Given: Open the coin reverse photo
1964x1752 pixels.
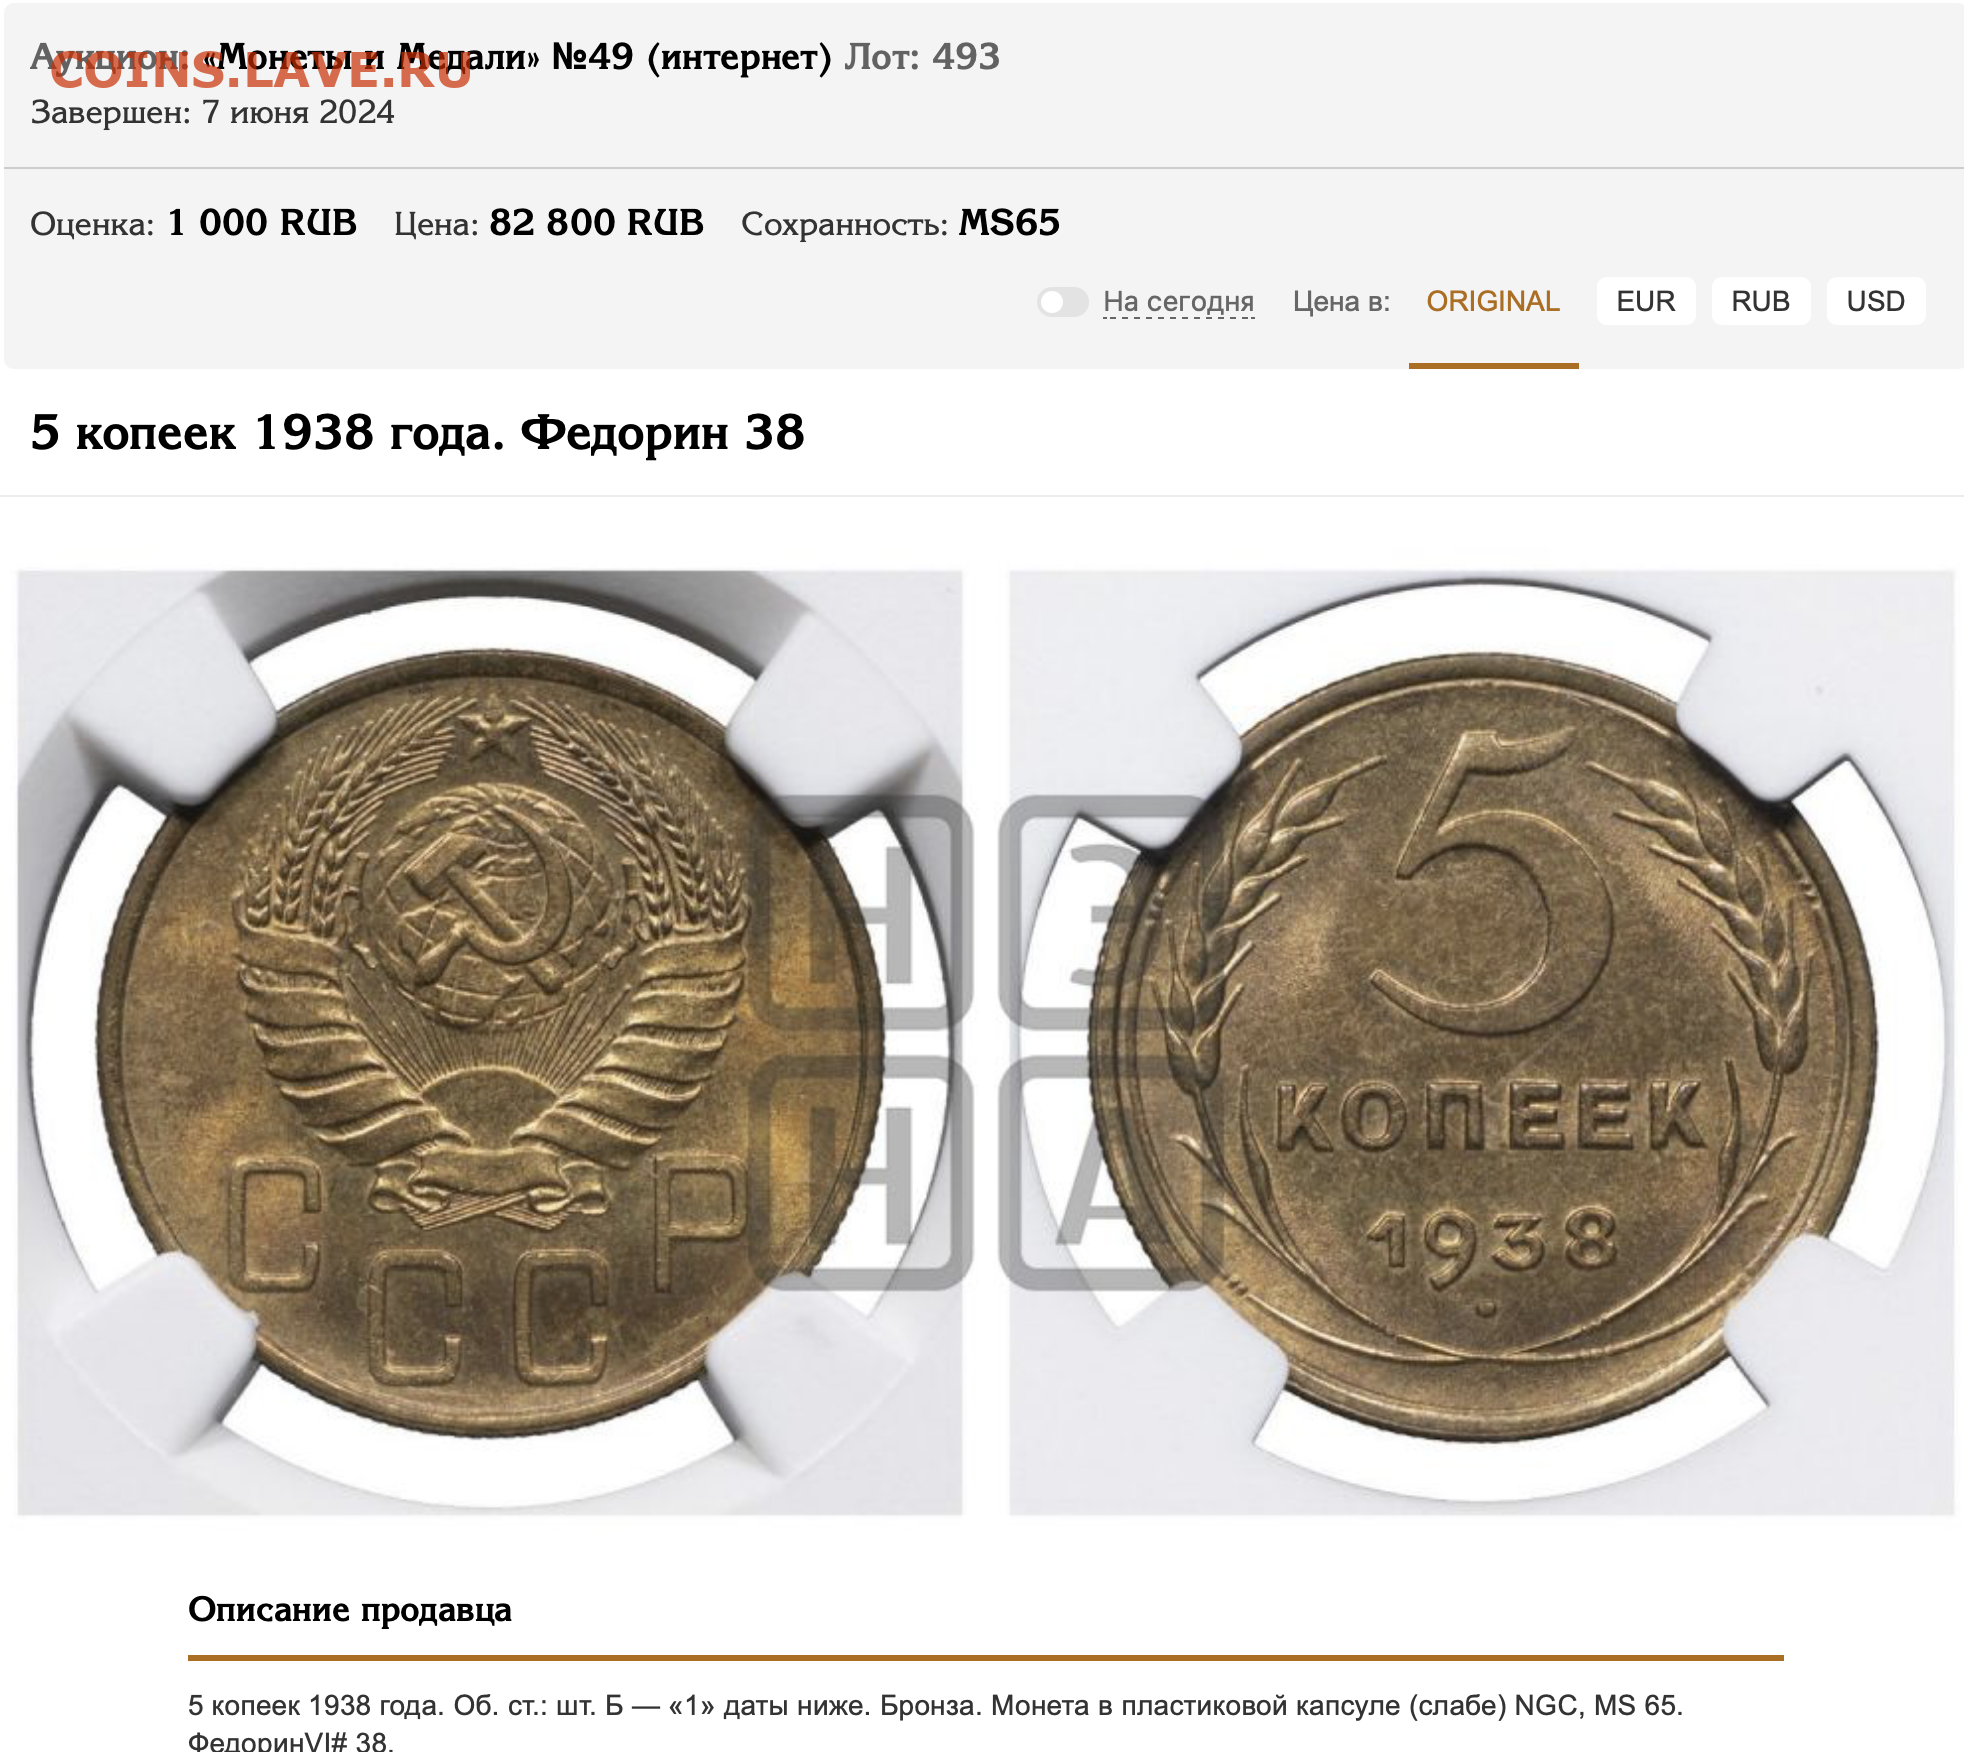Looking at the screenshot, I should [1481, 1042].
